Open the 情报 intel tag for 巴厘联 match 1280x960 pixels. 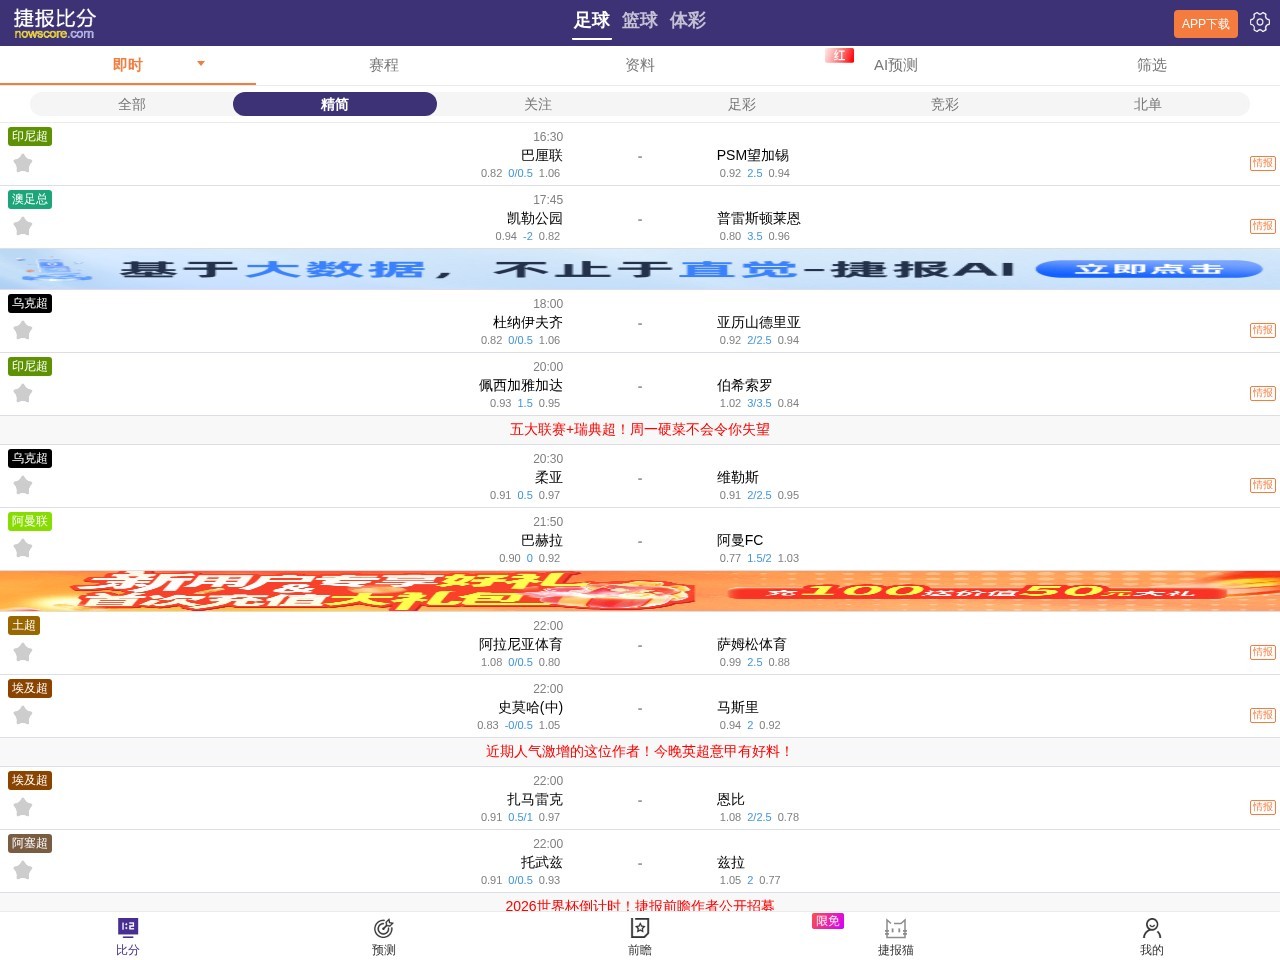click(x=1262, y=162)
